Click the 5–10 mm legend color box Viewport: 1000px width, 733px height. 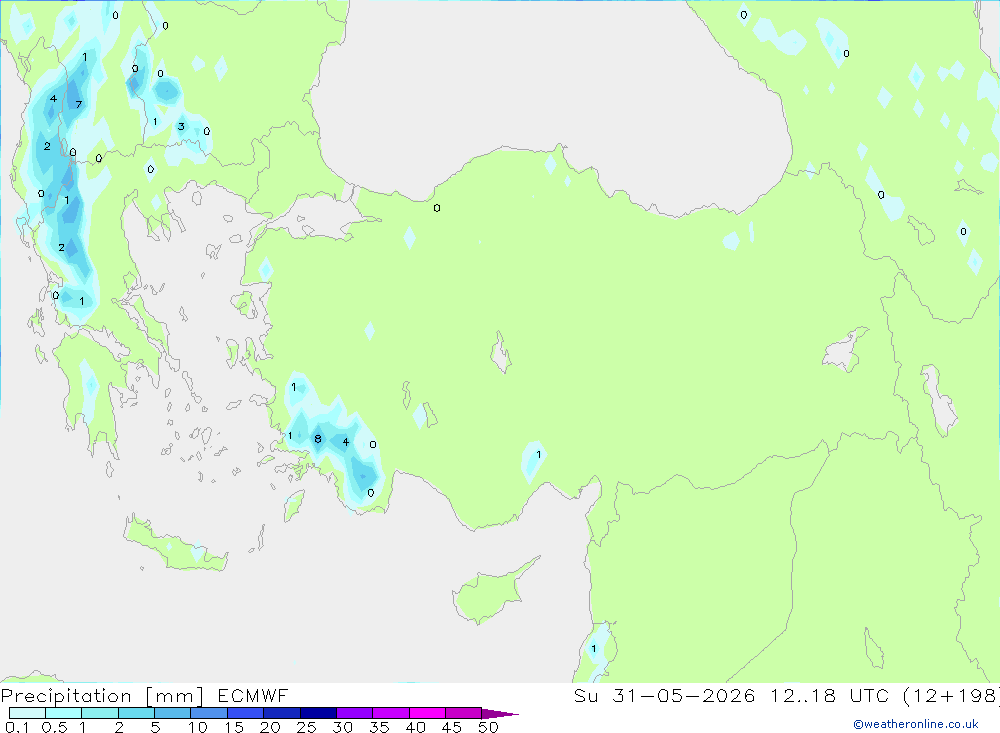173,713
